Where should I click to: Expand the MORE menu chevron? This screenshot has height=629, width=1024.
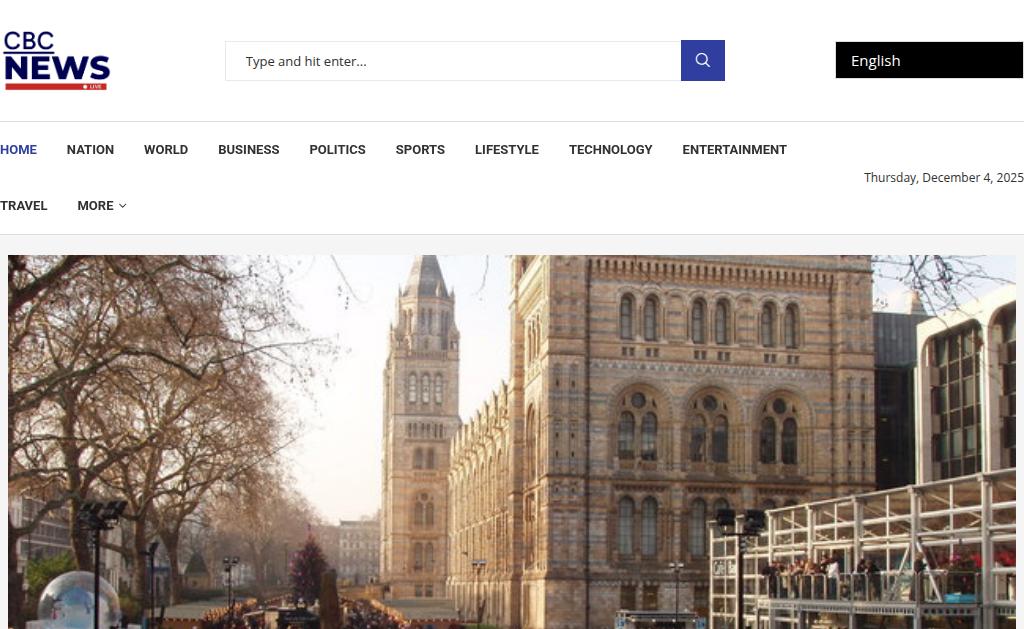[123, 206]
